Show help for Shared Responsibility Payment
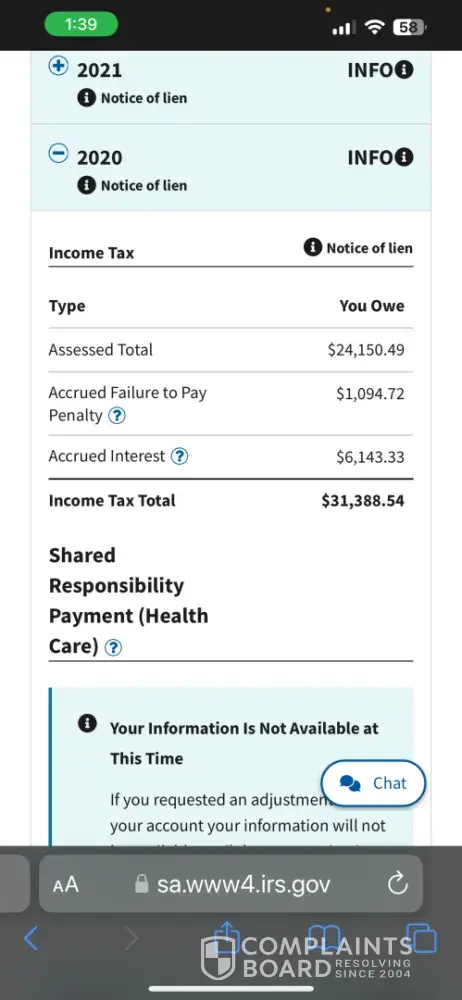Image resolution: width=462 pixels, height=1000 pixels. point(113,648)
